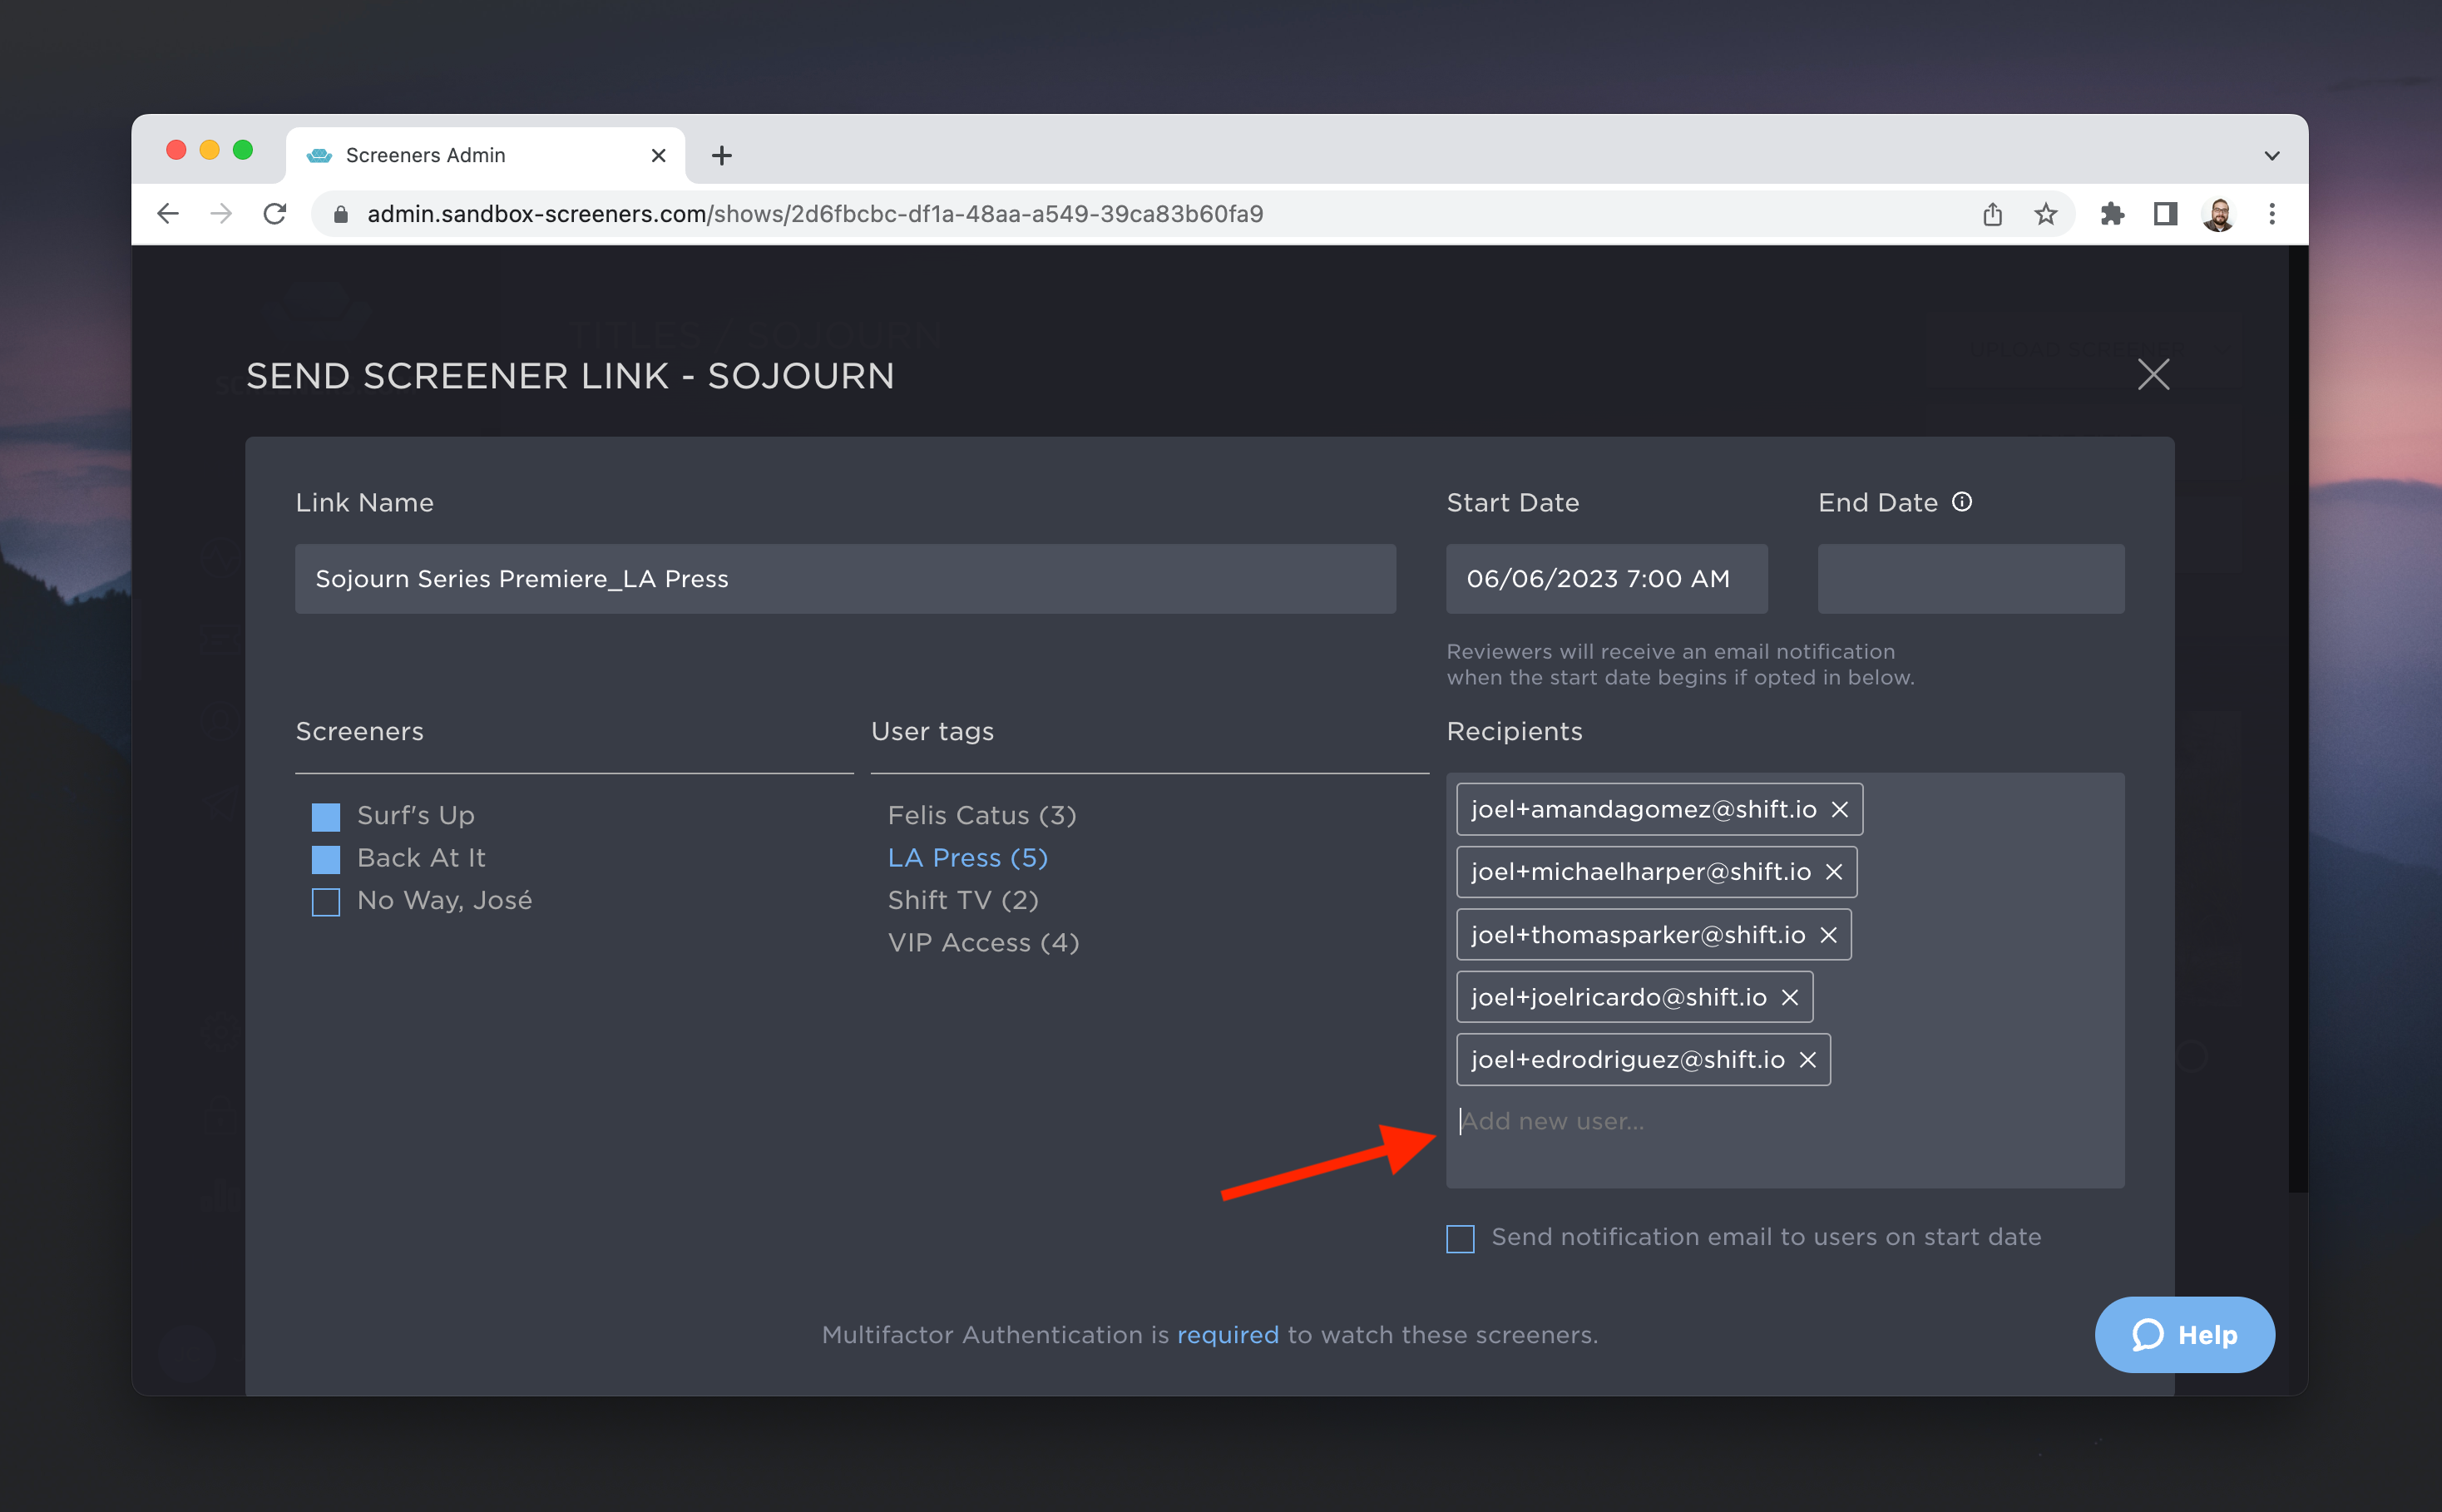Remove joel+michaelharper@shift.io recipient chip
The height and width of the screenshot is (1512, 2442).
pyautogui.click(x=1833, y=872)
